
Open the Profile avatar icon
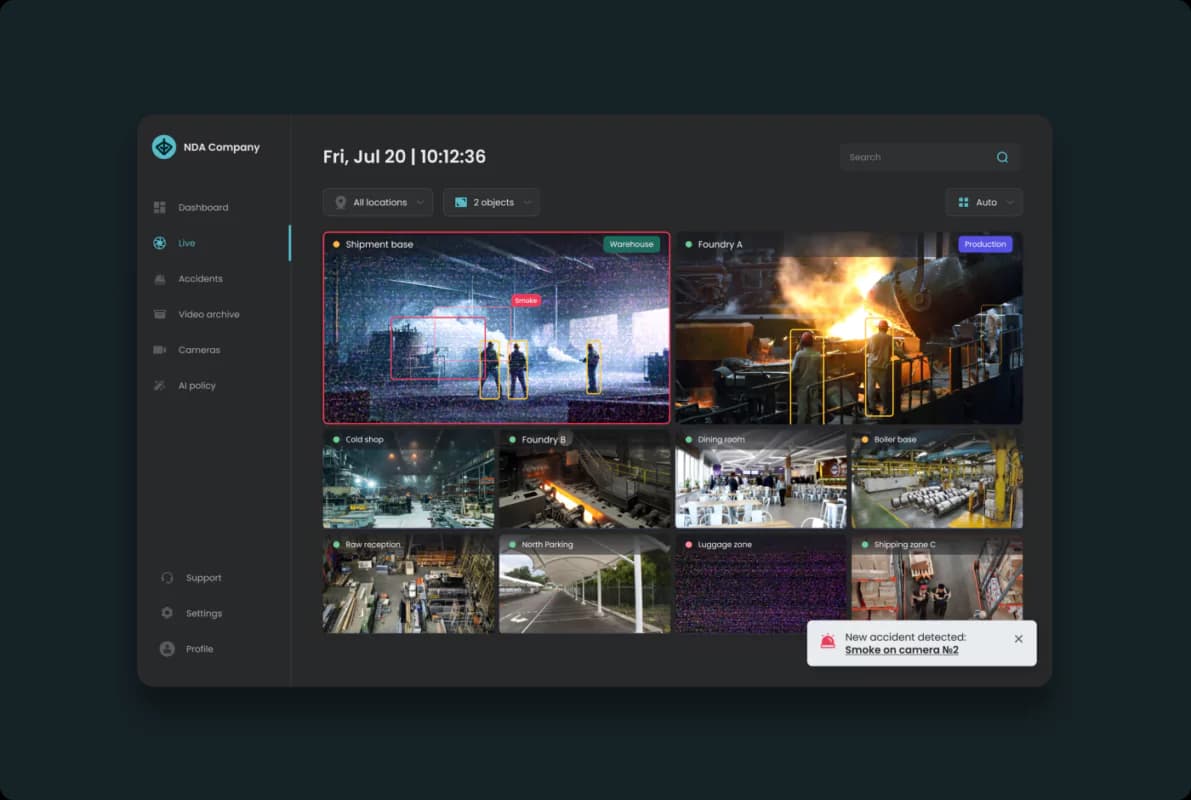point(167,649)
